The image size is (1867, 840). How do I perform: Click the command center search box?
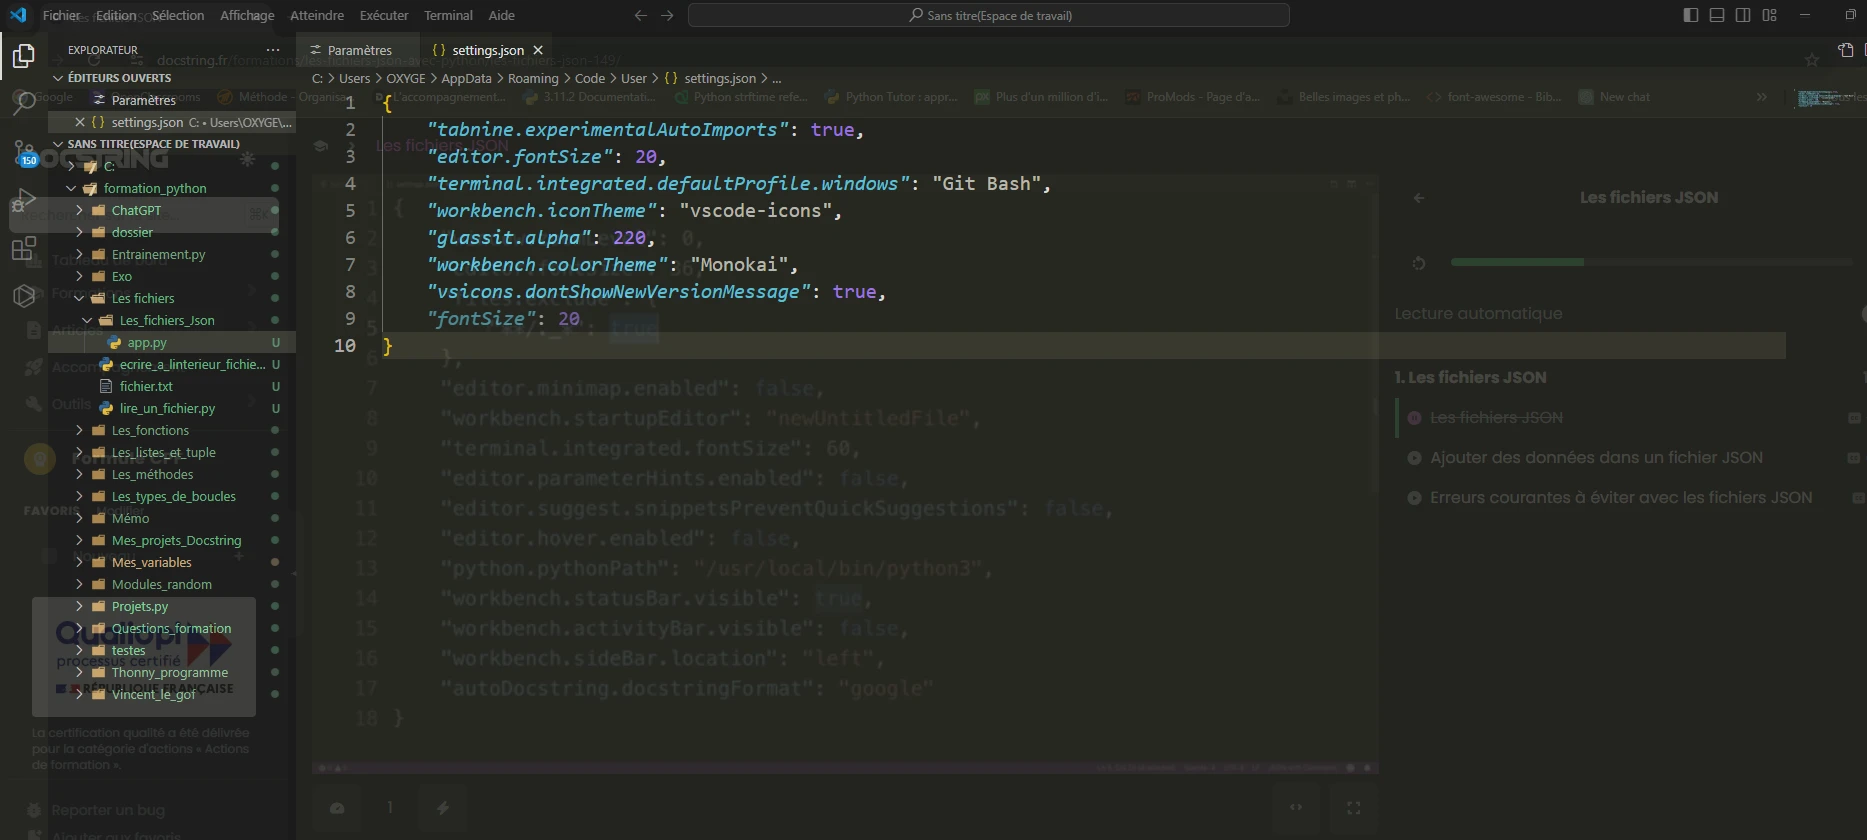[988, 15]
